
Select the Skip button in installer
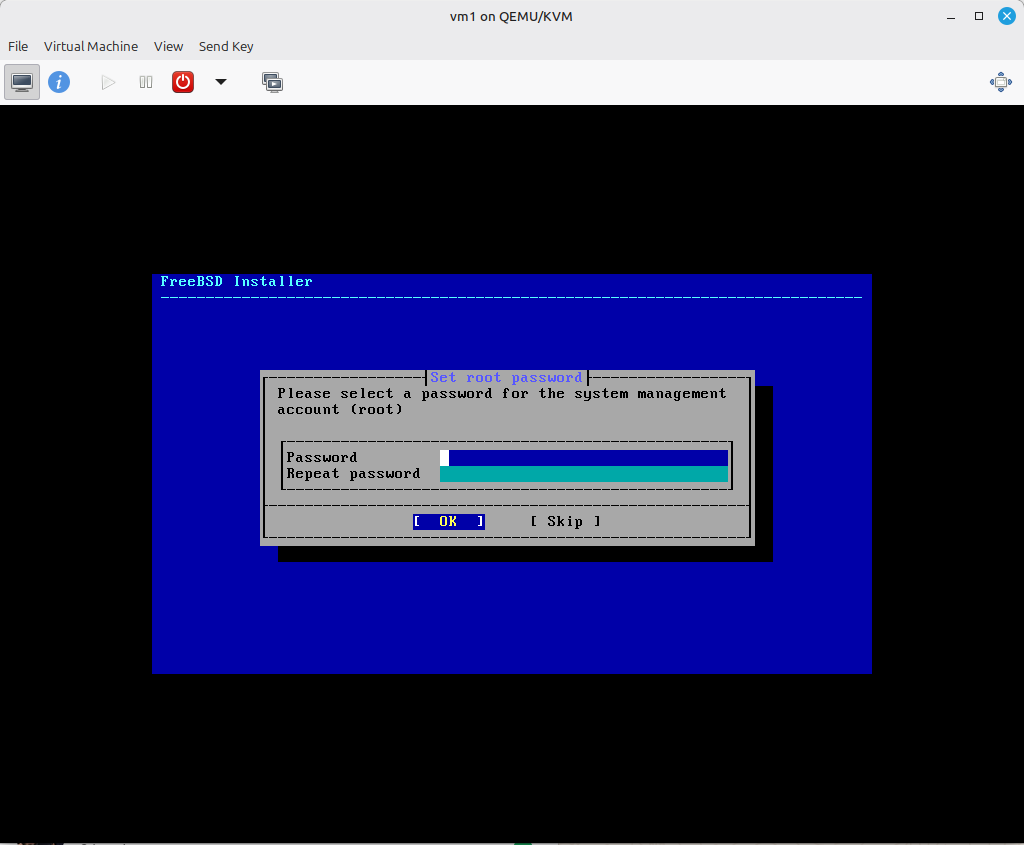point(565,521)
